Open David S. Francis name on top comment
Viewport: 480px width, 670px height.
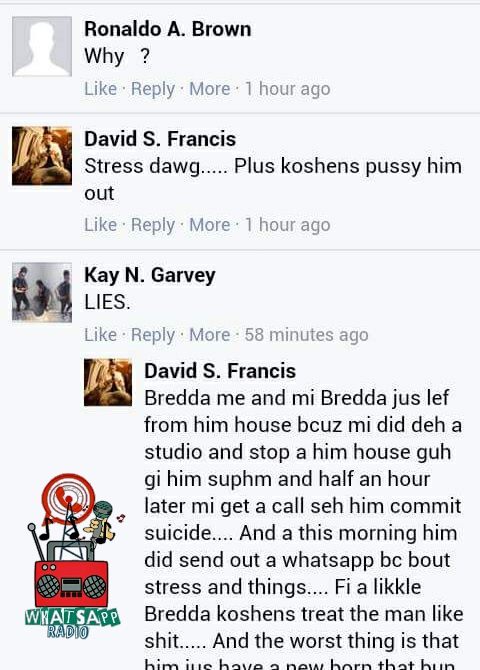coord(160,139)
